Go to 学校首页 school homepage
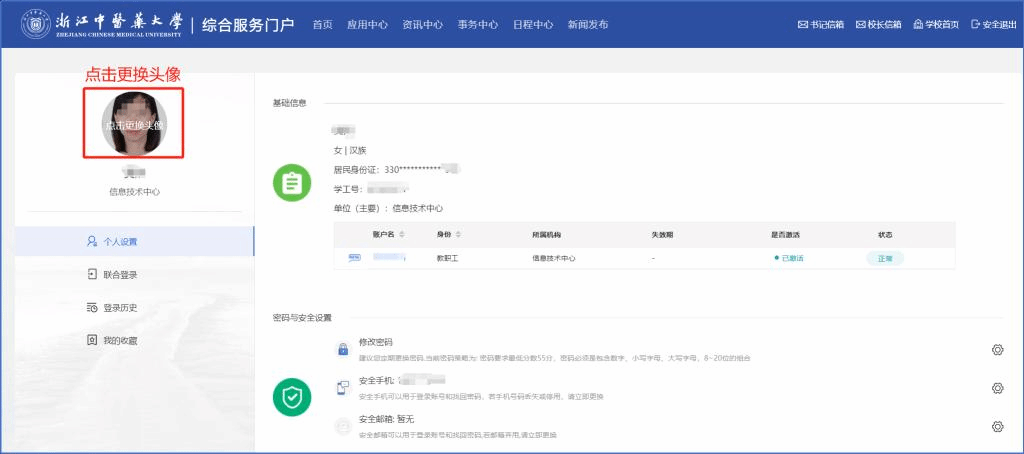 (x=936, y=24)
